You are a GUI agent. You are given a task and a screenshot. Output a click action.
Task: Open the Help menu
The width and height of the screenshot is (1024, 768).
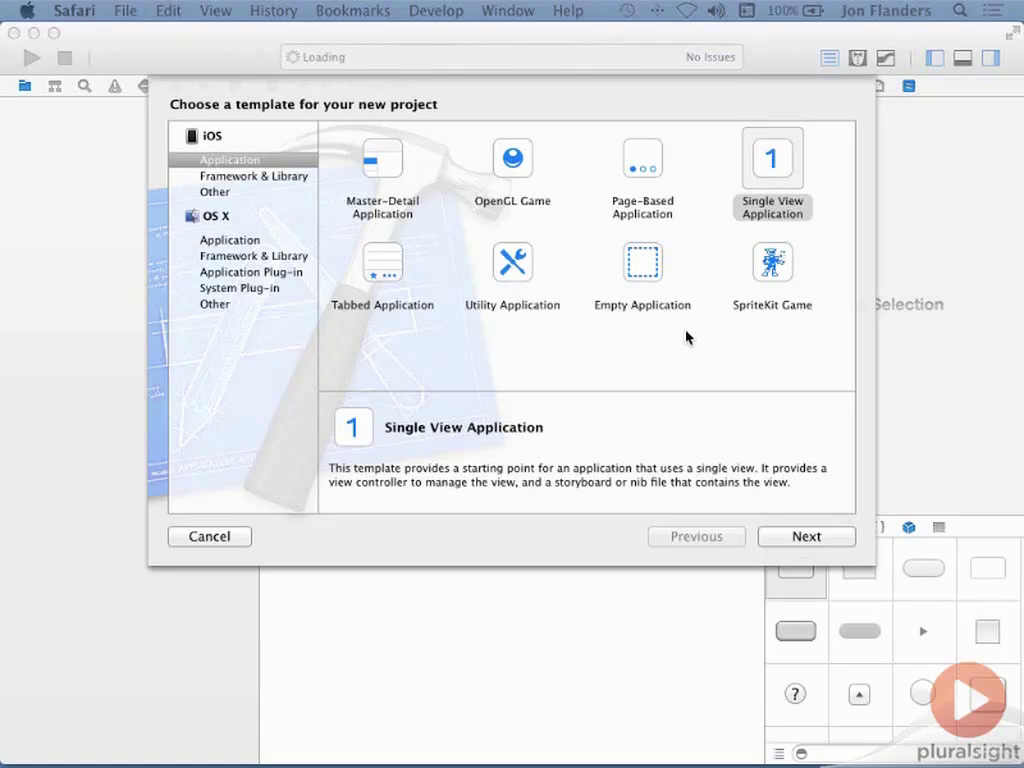click(568, 10)
